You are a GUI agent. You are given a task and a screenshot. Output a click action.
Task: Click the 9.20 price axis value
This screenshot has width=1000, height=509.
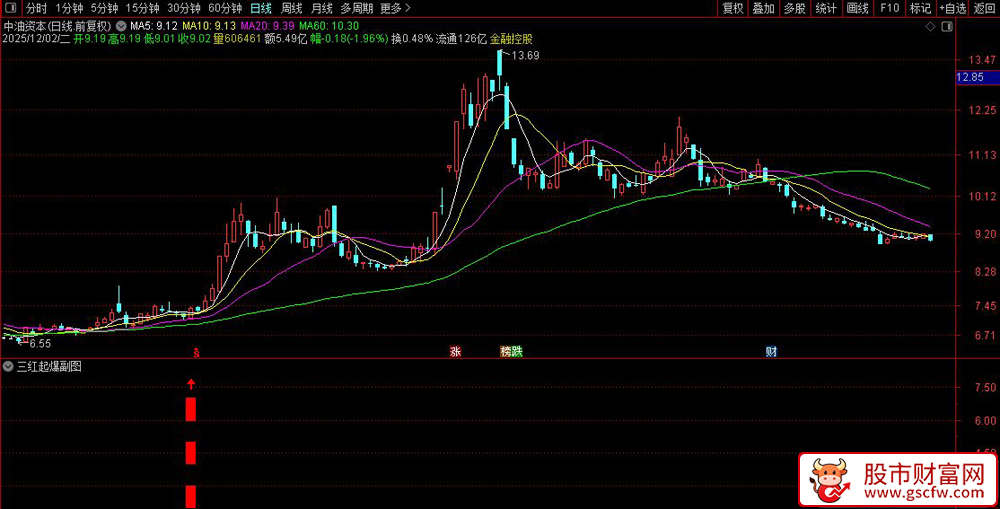(985, 234)
